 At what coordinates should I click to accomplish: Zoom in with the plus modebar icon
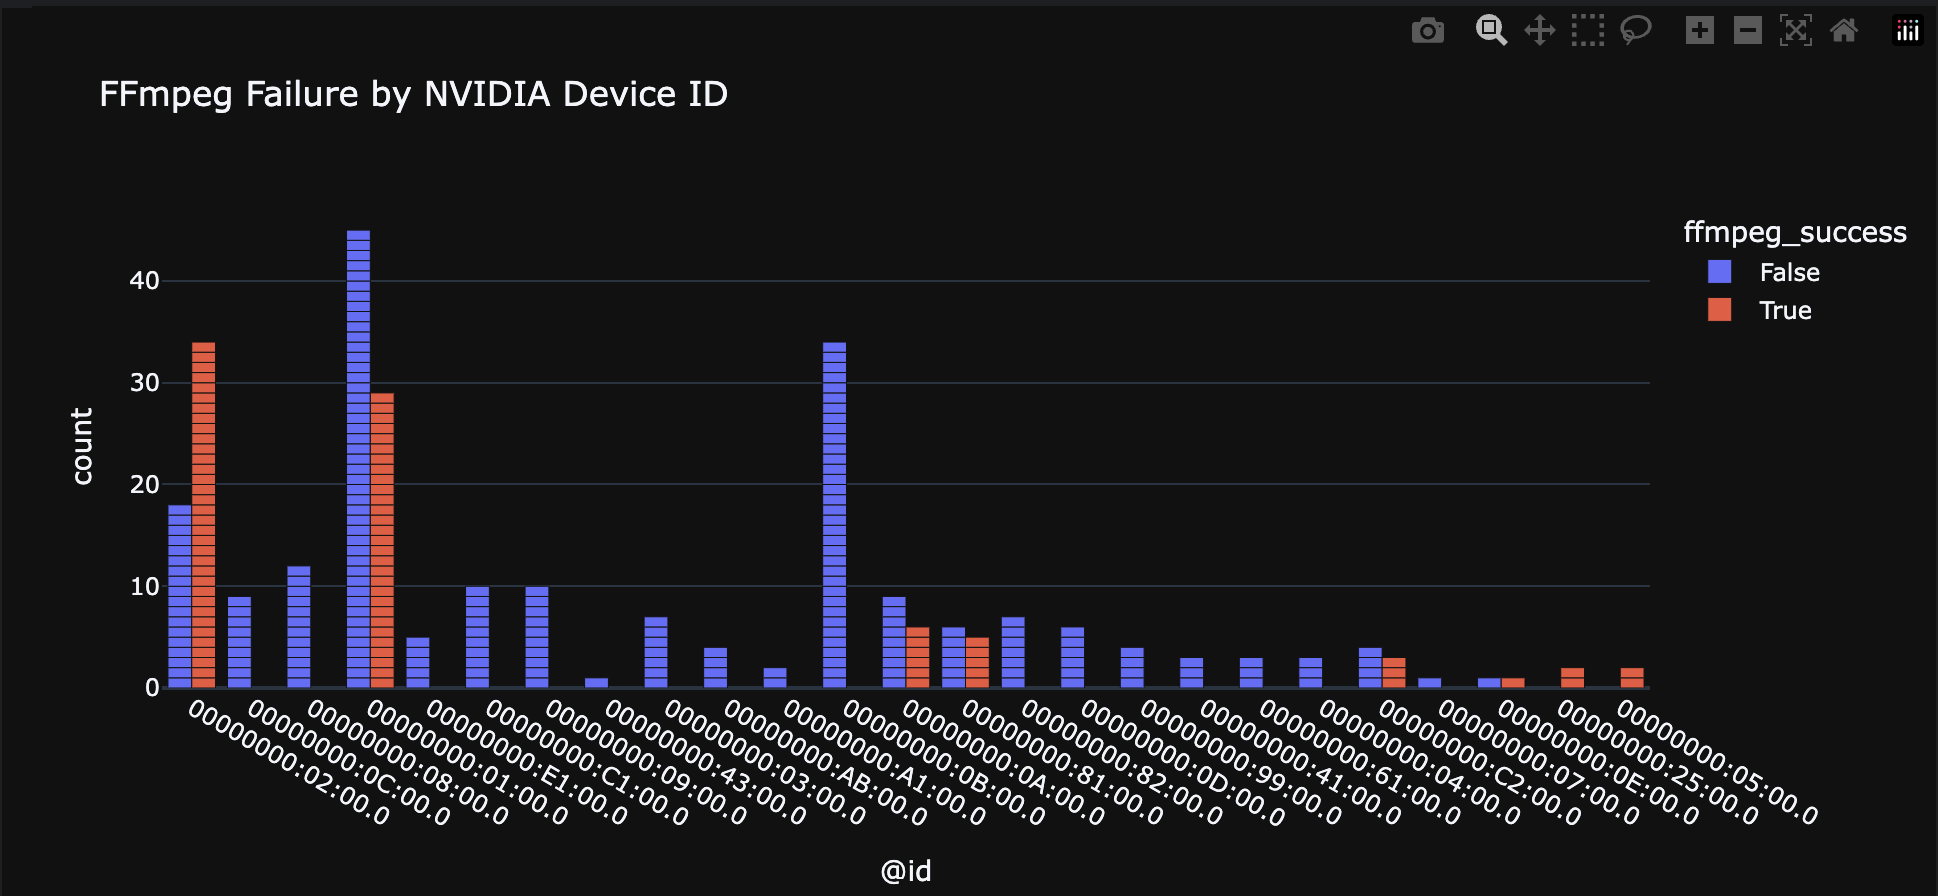click(1700, 31)
